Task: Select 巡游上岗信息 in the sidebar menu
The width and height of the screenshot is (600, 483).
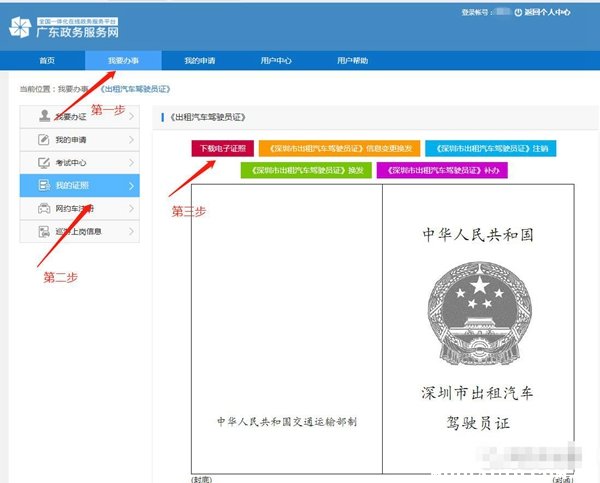Action: 80,232
